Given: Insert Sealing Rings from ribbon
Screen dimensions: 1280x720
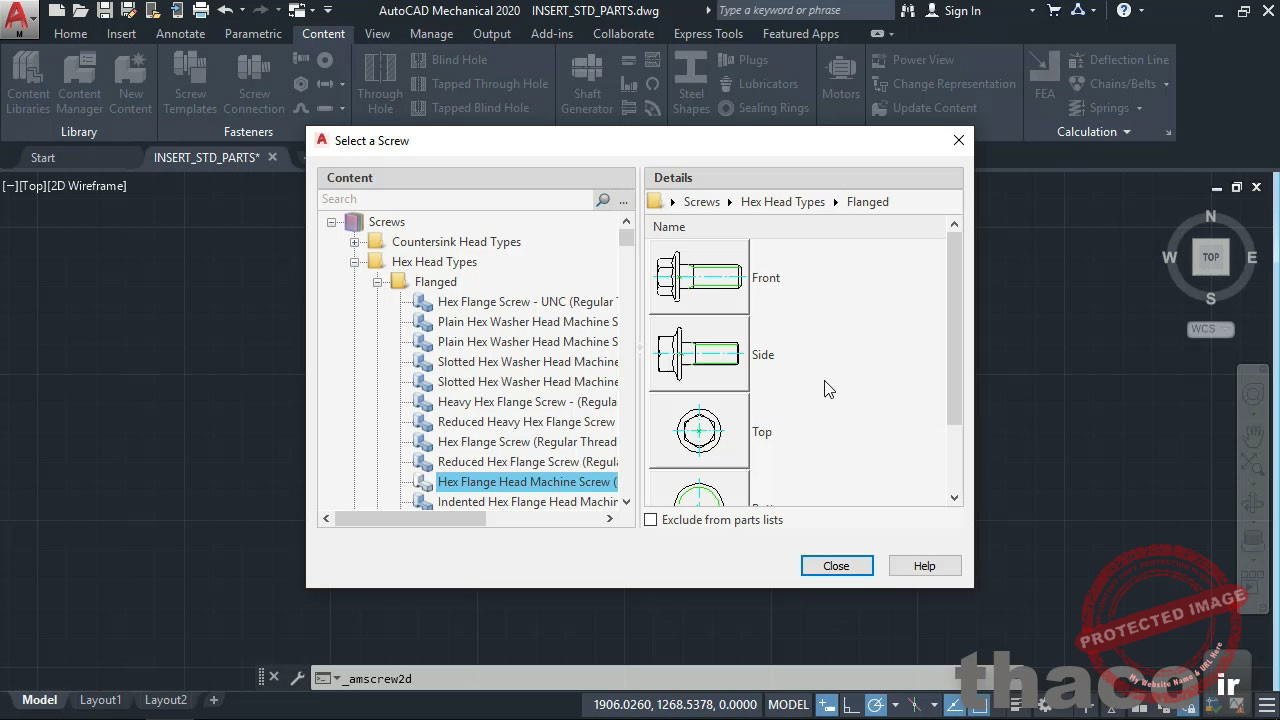Looking at the screenshot, I should (763, 108).
